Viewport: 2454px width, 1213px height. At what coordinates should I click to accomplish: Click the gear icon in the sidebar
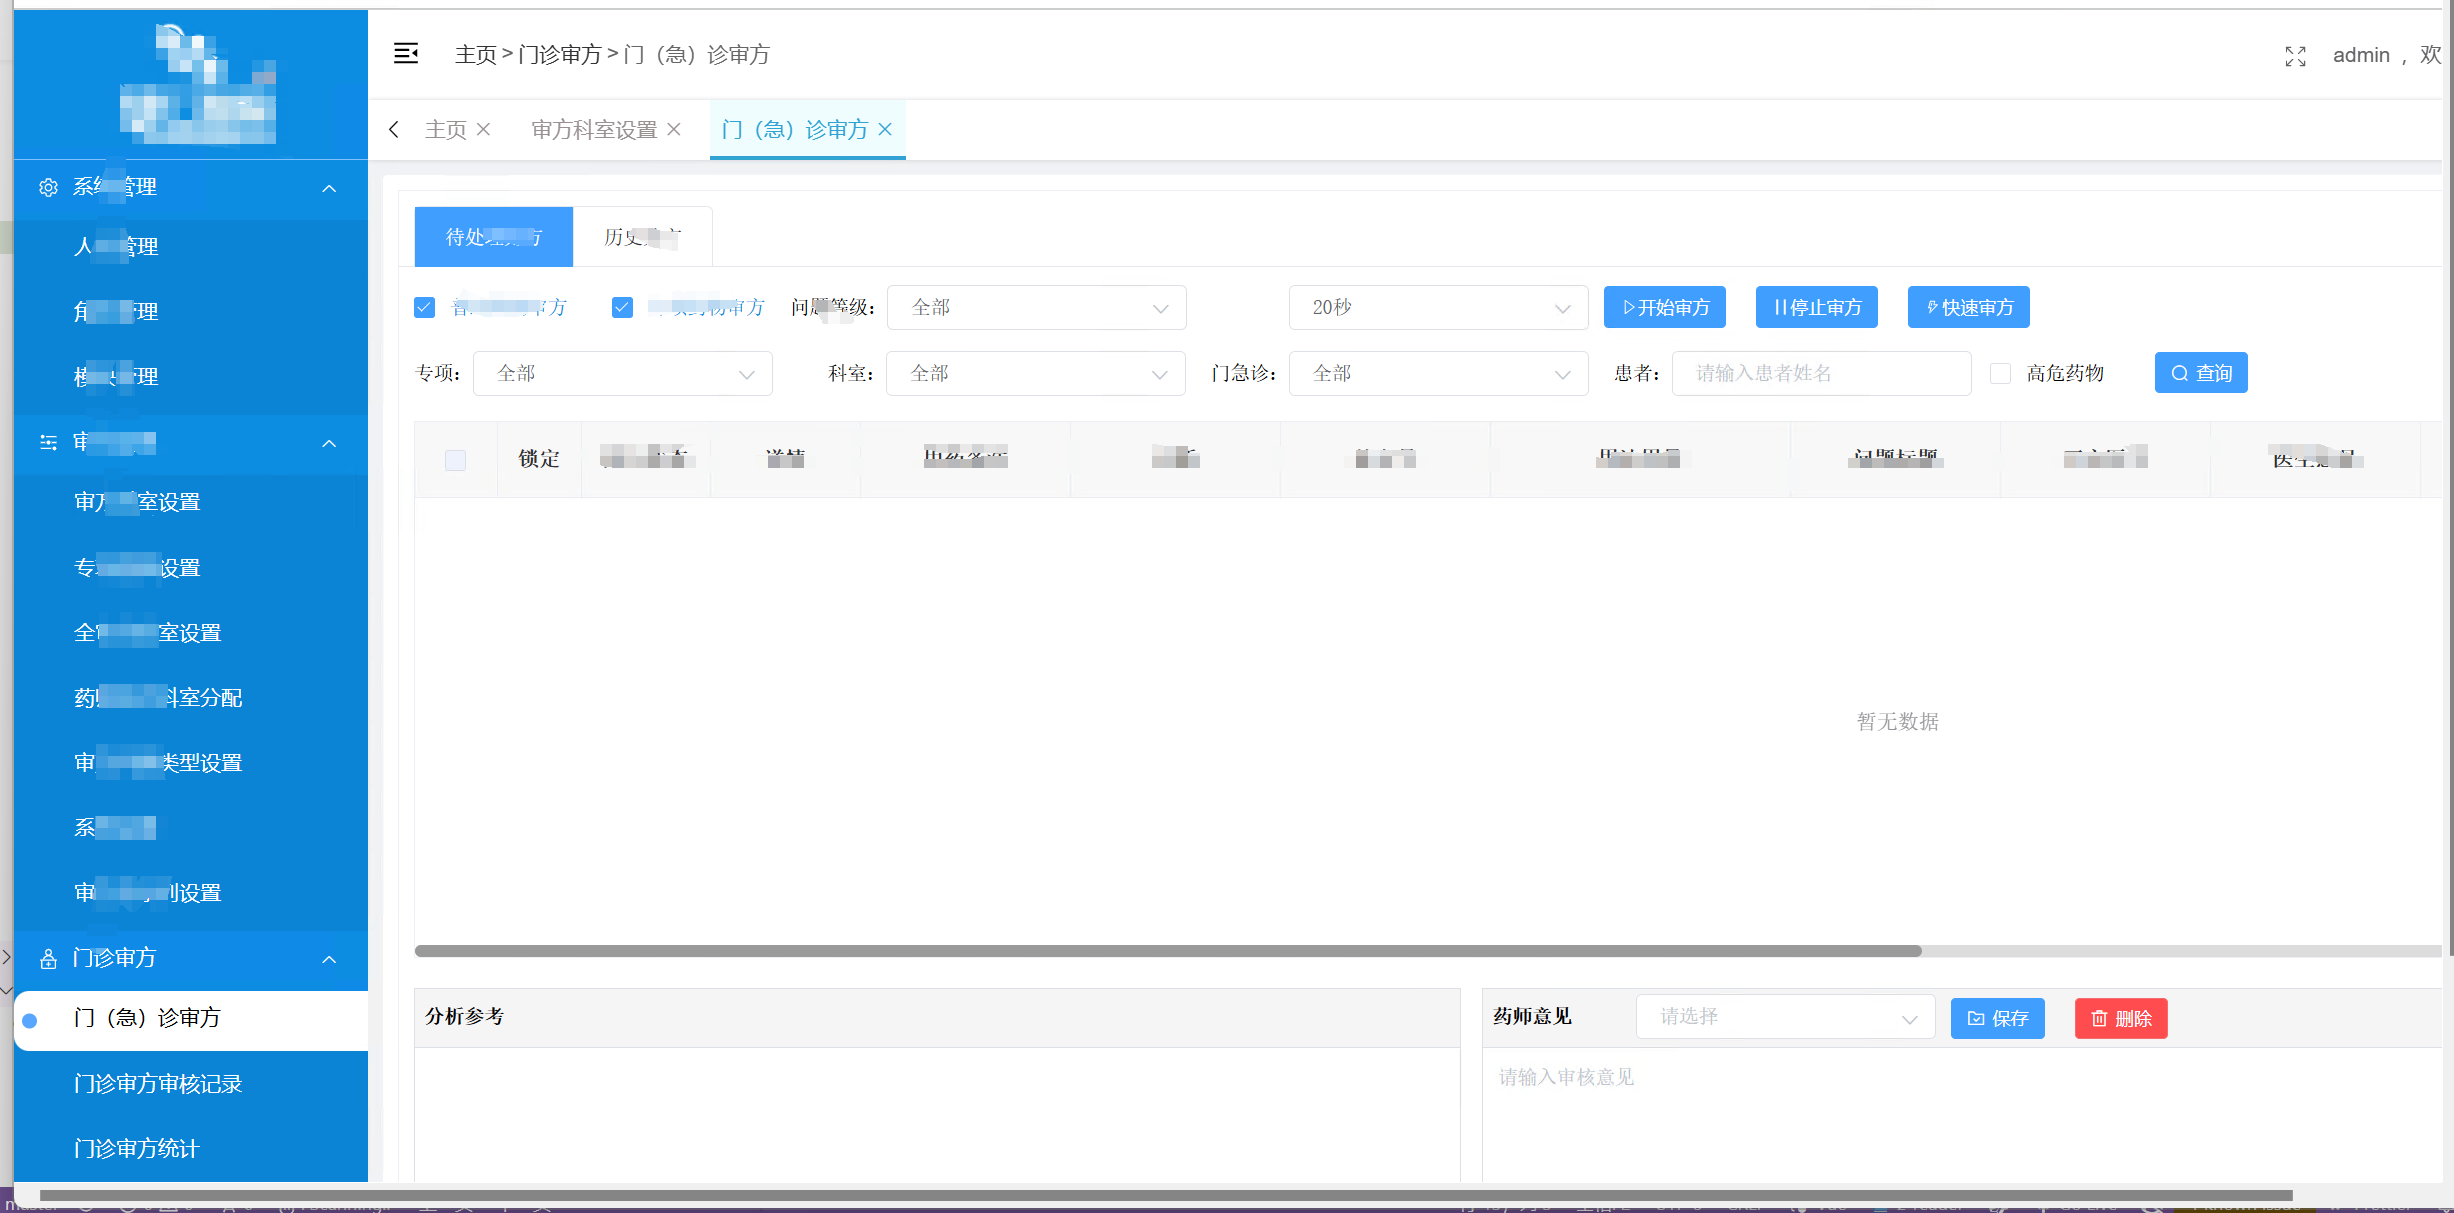[48, 187]
